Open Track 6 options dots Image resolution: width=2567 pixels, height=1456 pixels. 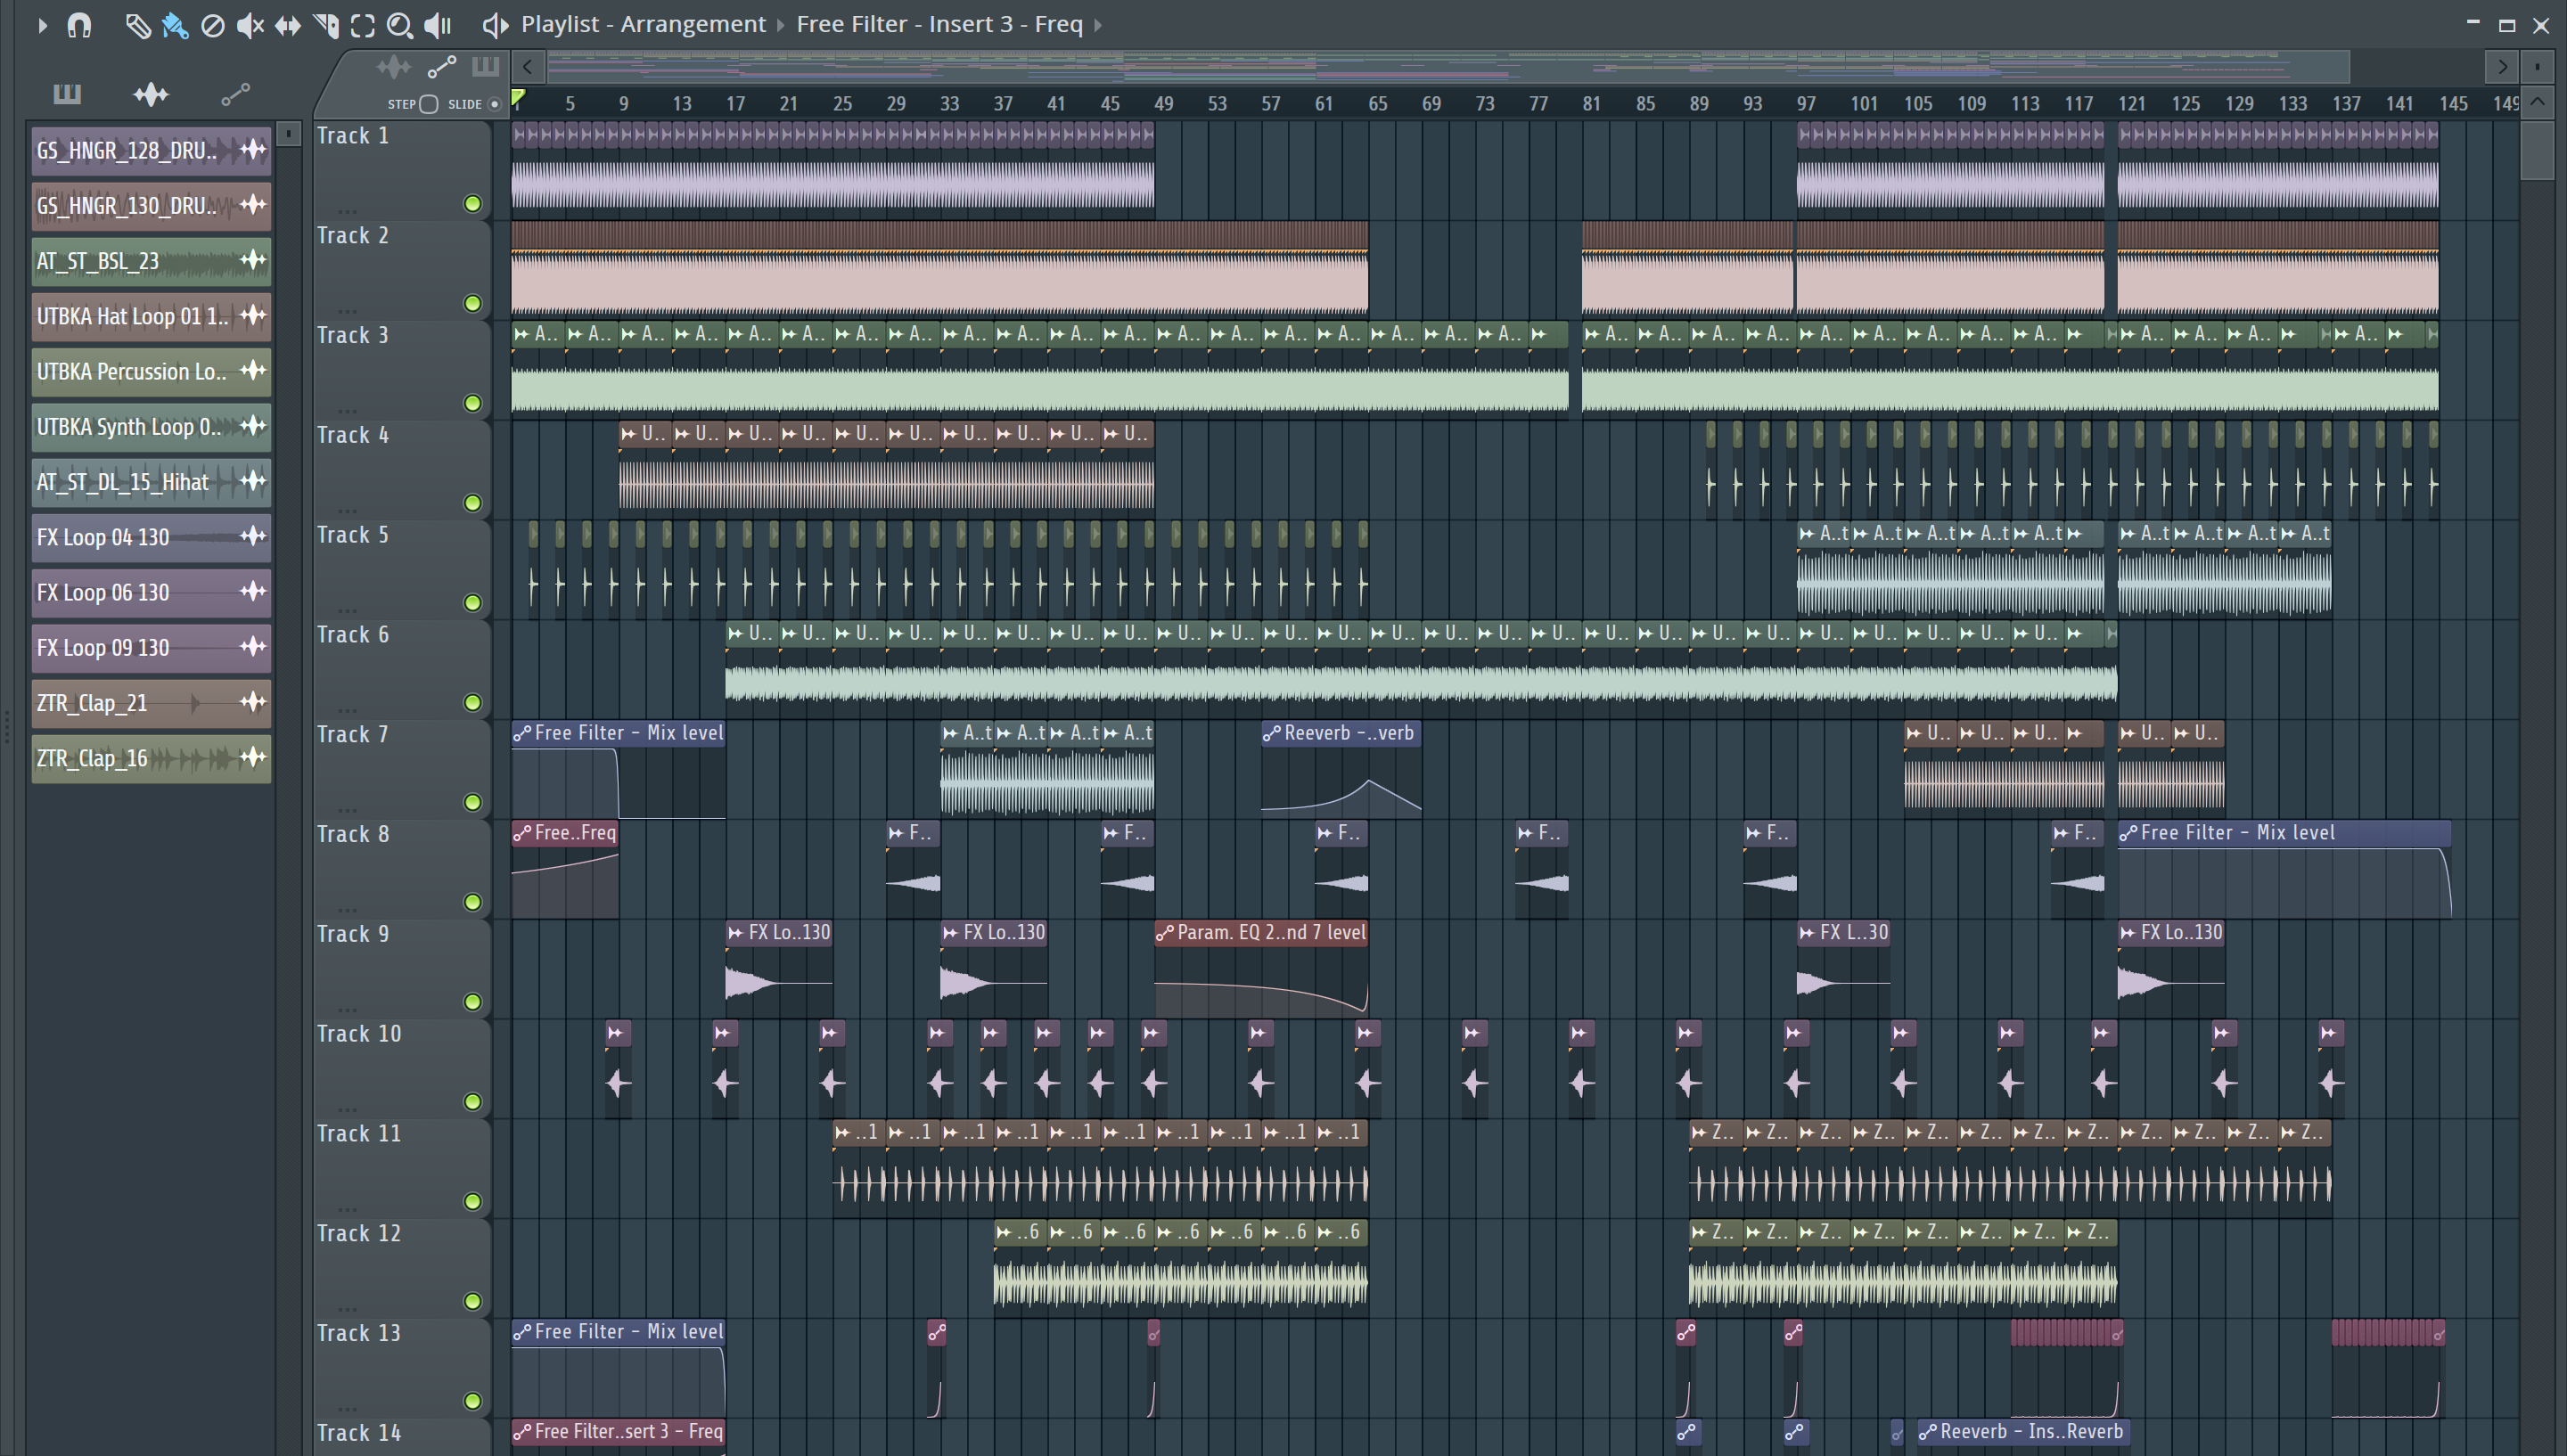347,710
